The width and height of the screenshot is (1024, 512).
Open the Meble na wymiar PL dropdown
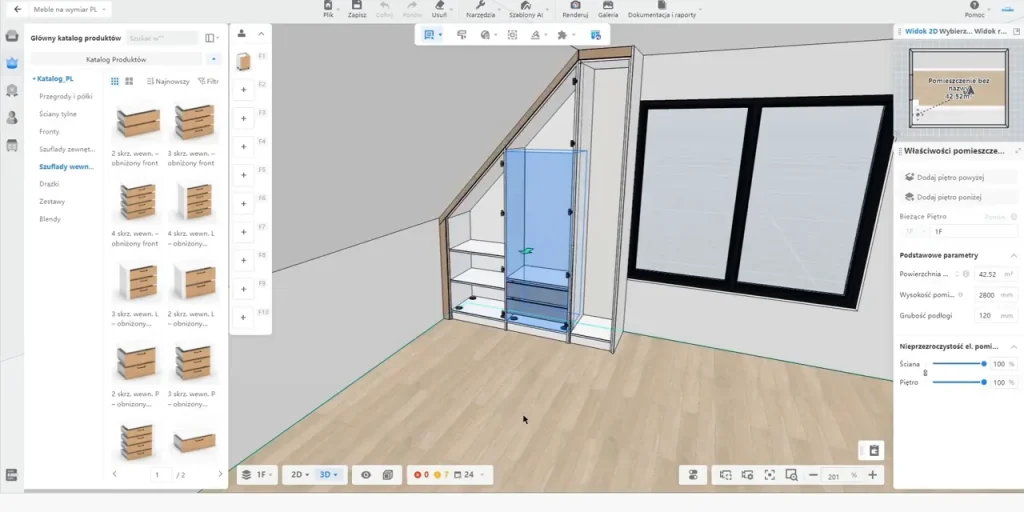(x=69, y=10)
